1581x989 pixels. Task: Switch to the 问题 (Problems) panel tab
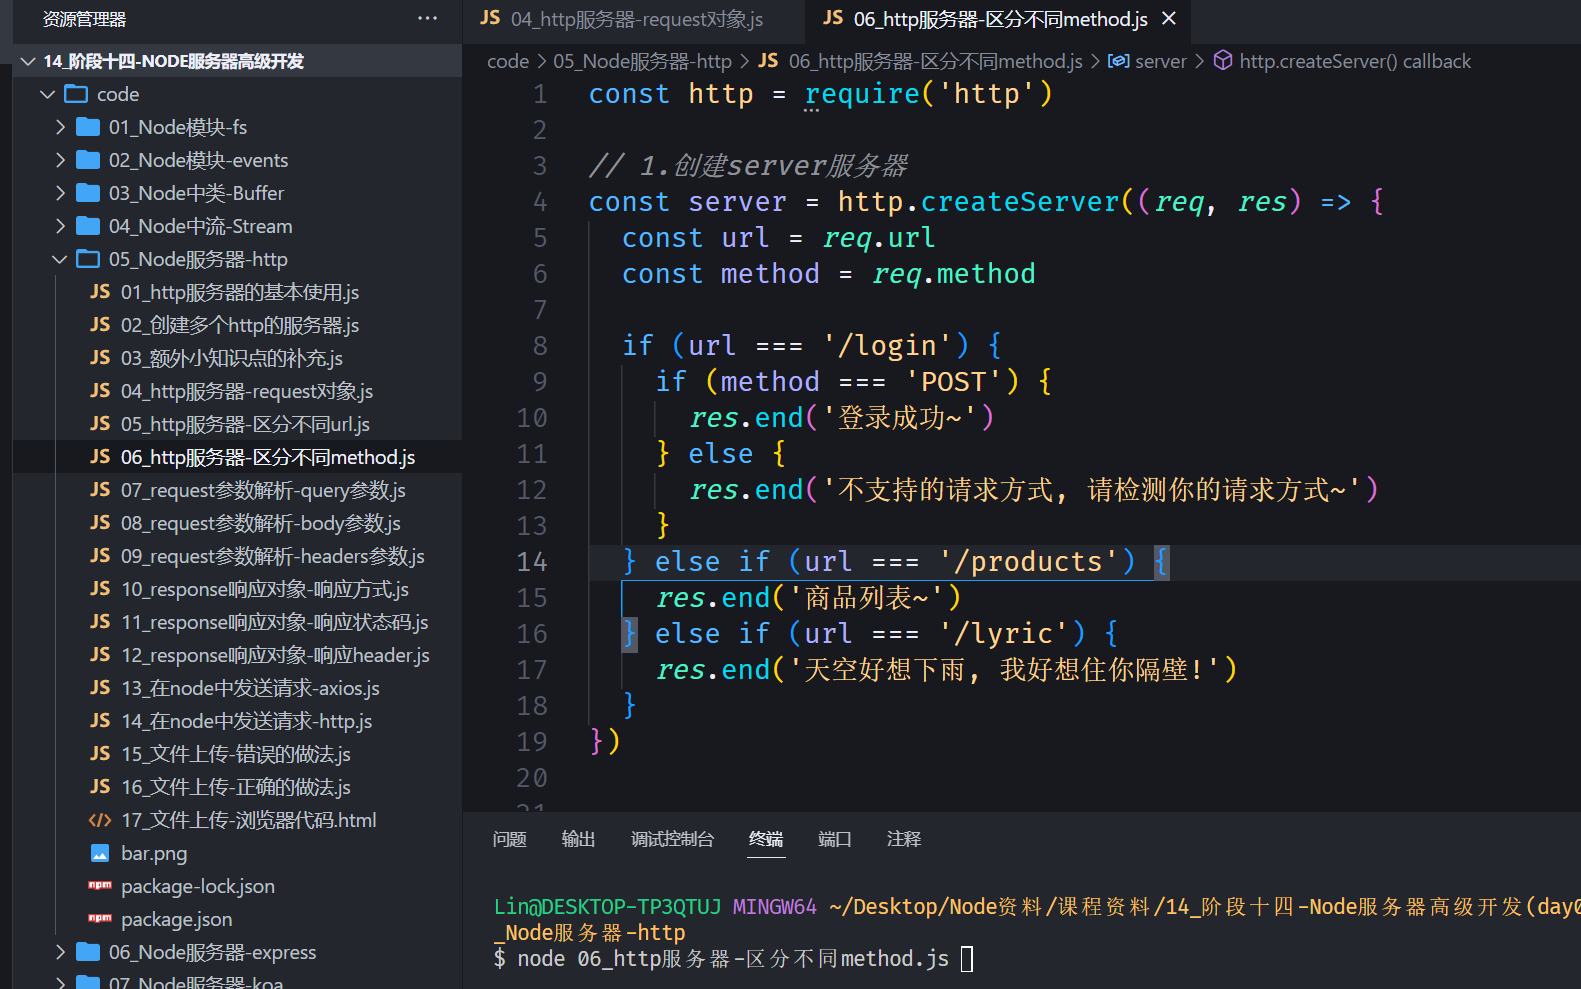(509, 839)
